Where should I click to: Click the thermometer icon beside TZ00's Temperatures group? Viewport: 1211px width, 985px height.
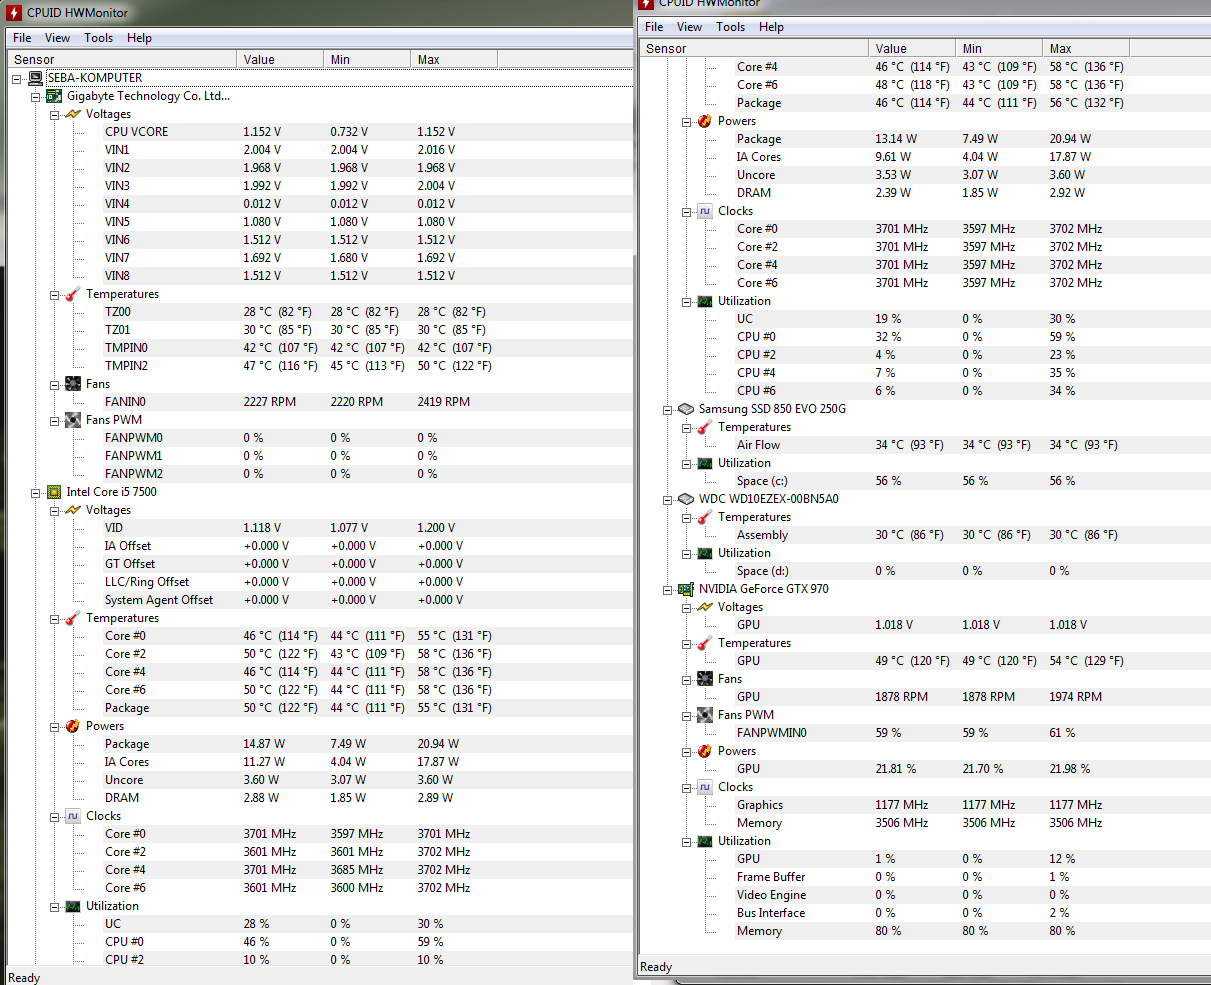coord(73,294)
